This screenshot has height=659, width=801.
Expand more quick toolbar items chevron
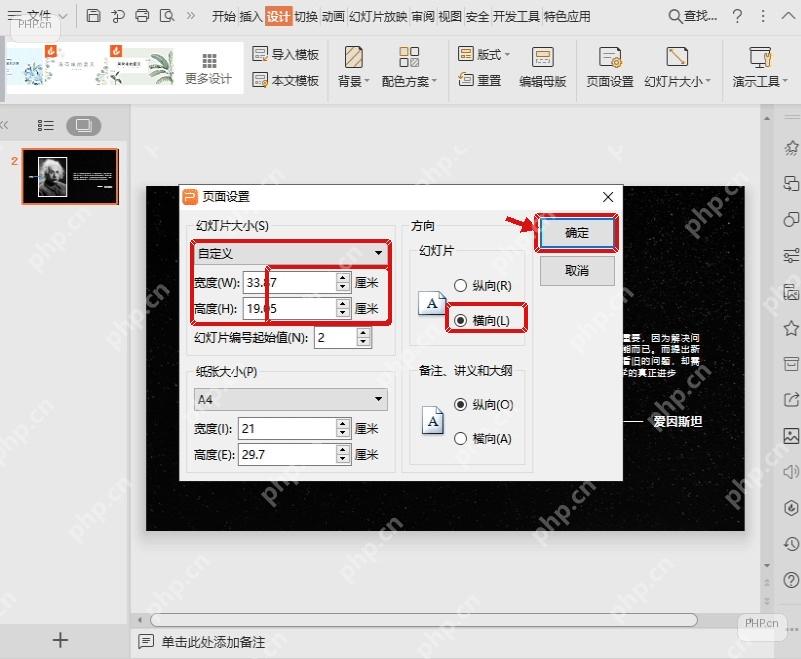pyautogui.click(x=191, y=16)
